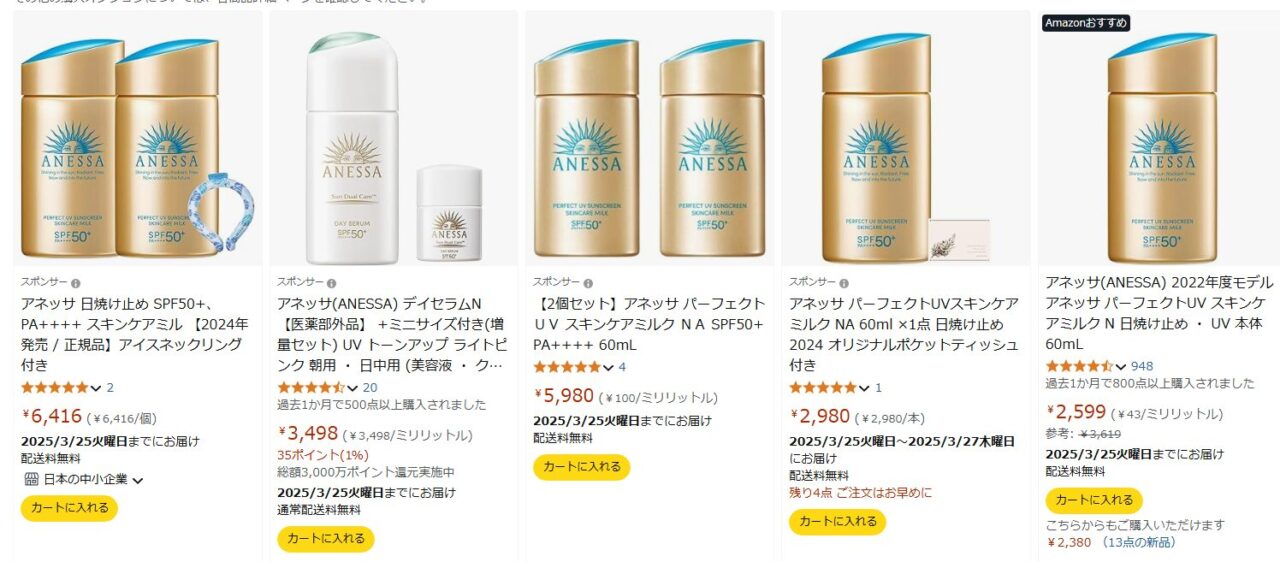Add the ¥2,599 recommended item to cart
The height and width of the screenshot is (562, 1280).
tap(1094, 500)
